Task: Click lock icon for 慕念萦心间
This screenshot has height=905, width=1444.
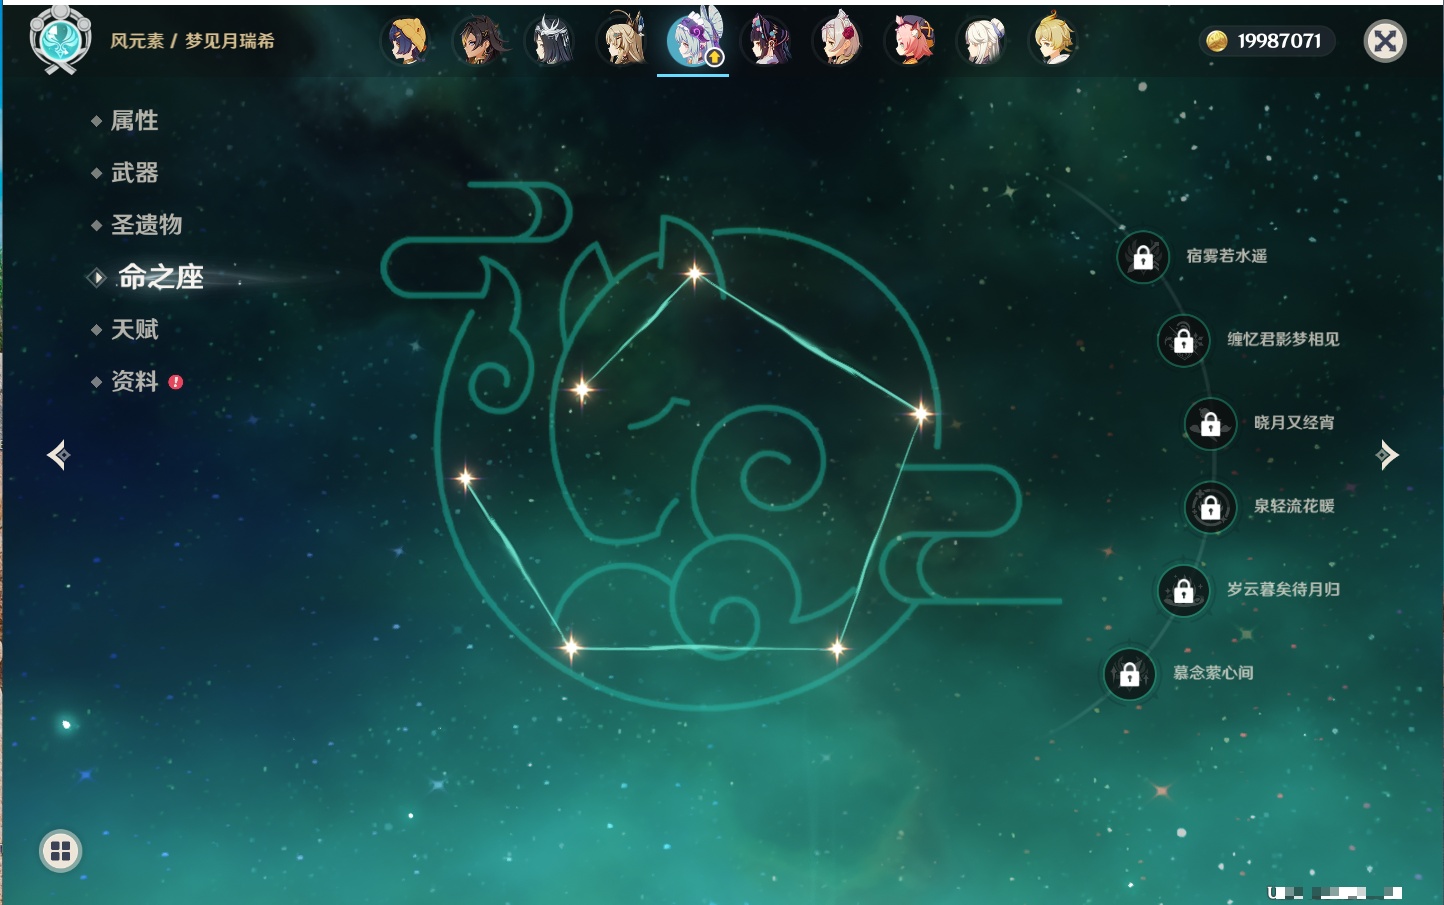Action: coord(1130,674)
